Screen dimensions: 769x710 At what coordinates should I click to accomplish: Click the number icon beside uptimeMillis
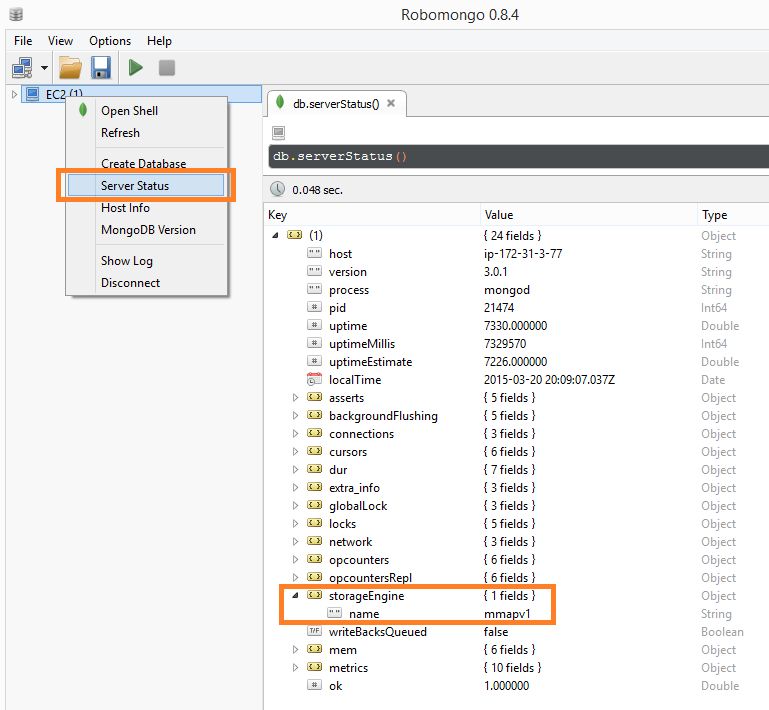click(314, 343)
